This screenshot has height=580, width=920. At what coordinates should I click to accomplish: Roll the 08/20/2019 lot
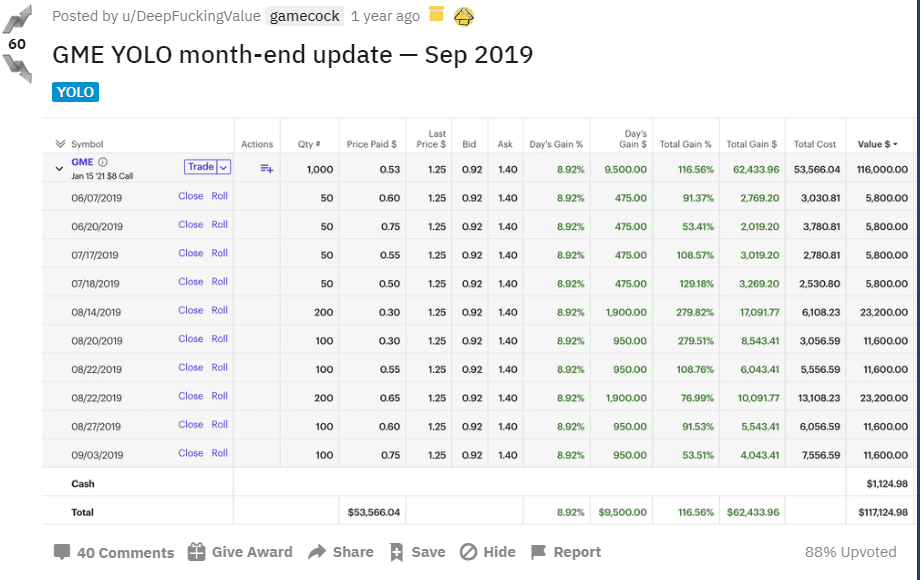pyautogui.click(x=219, y=339)
